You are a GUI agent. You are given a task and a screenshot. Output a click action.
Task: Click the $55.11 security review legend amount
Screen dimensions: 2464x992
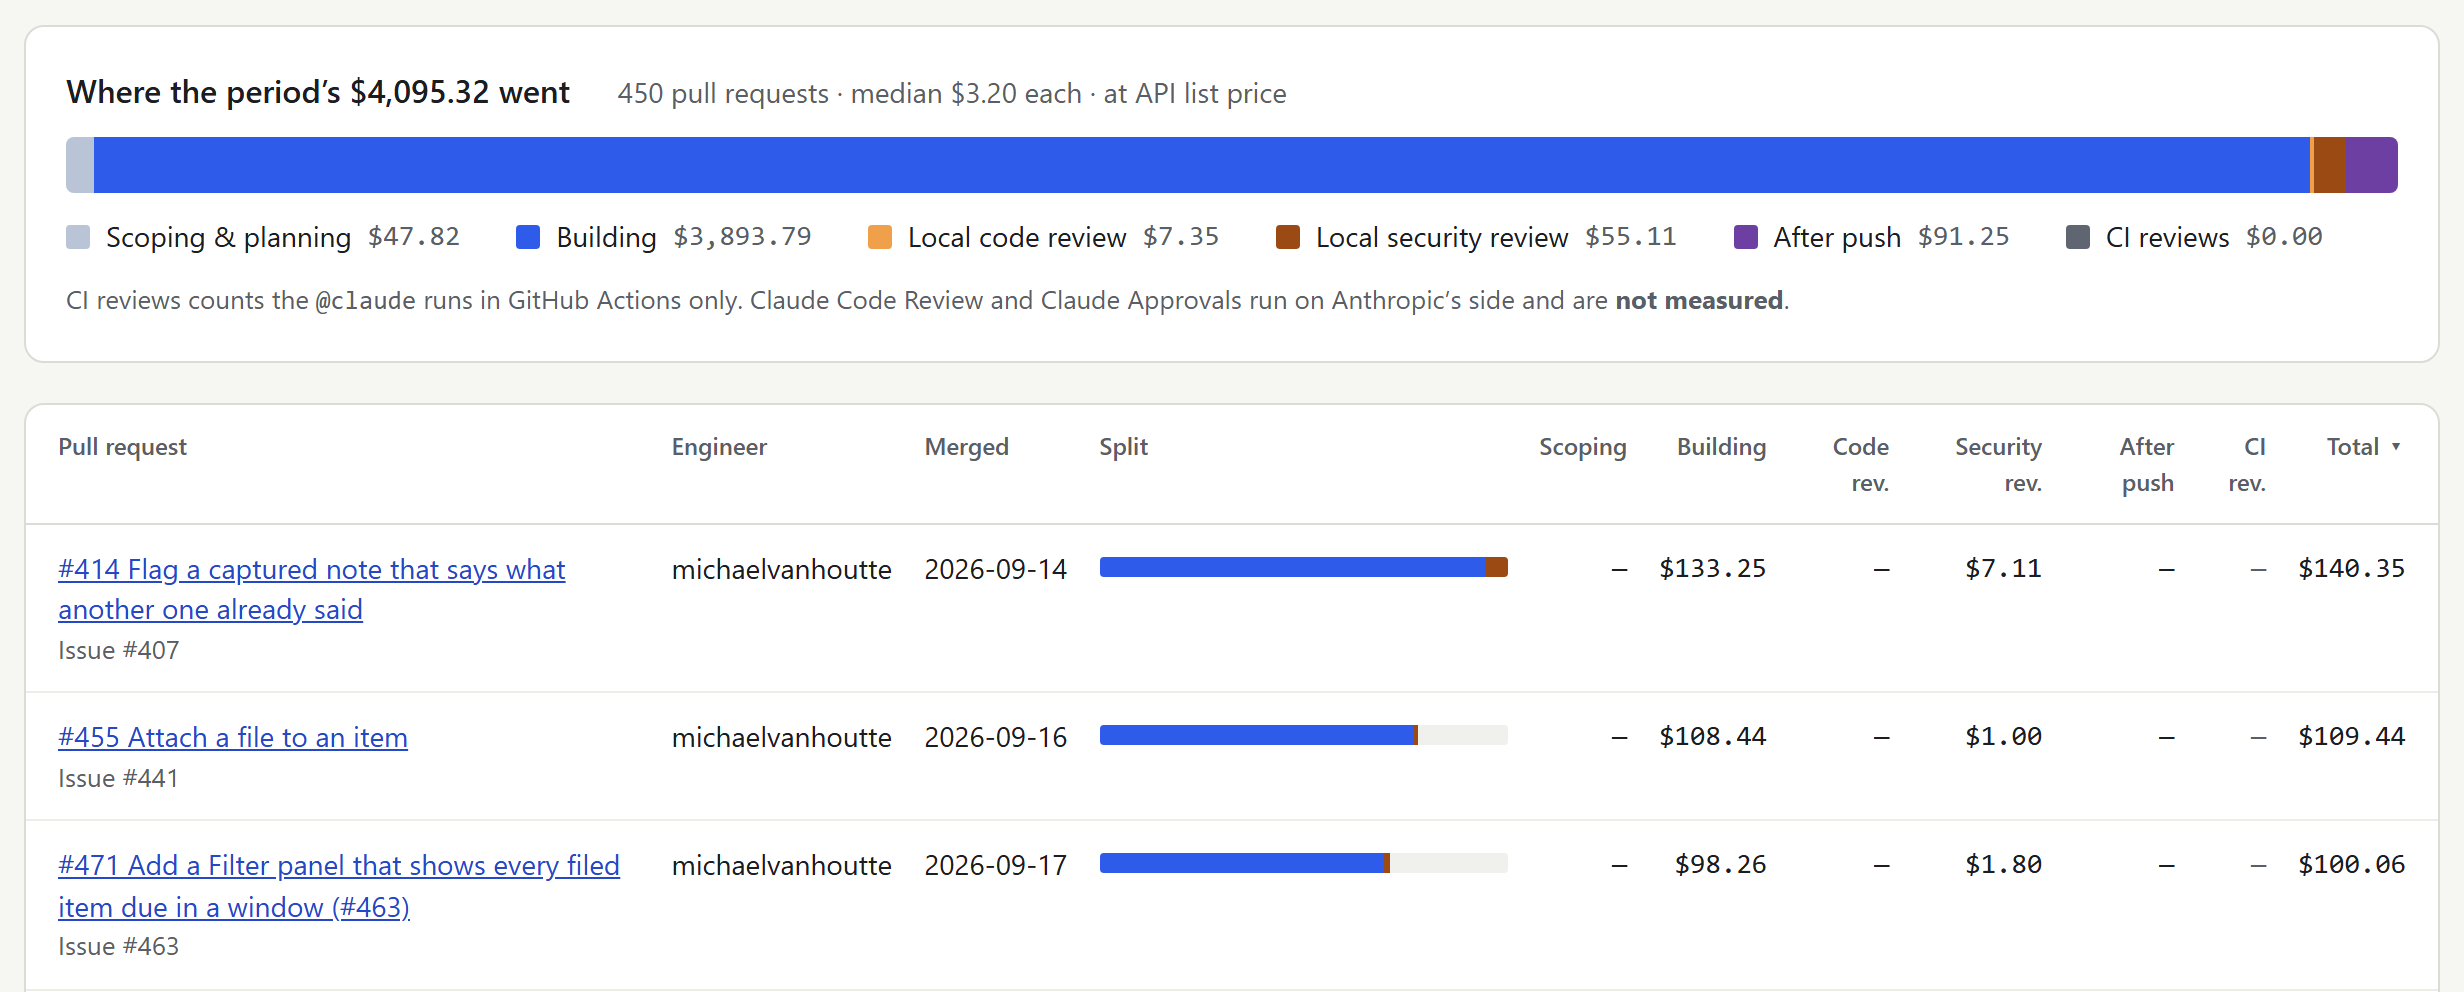tap(1630, 237)
